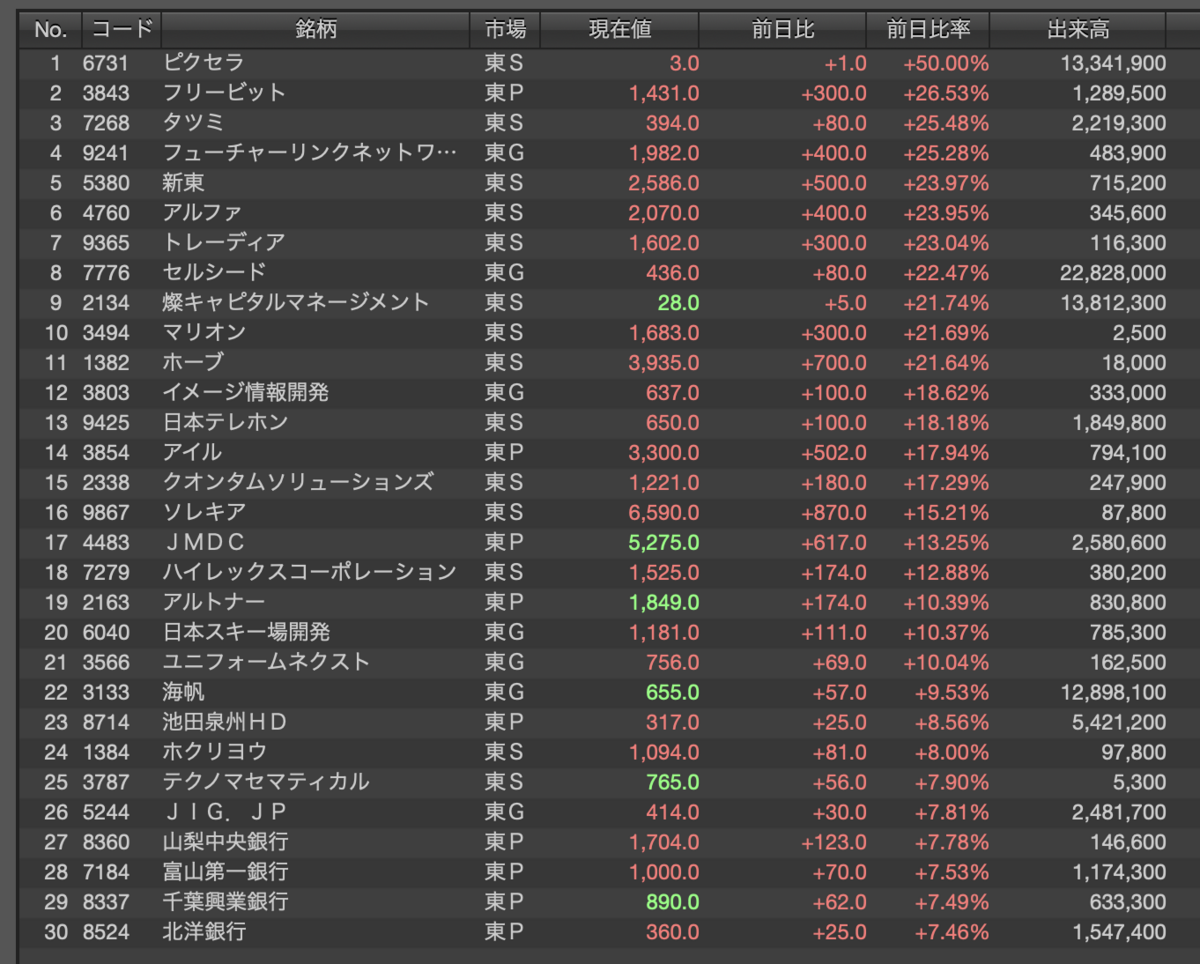Click the +26.53% change rate
The image size is (1200, 964).
click(x=946, y=94)
